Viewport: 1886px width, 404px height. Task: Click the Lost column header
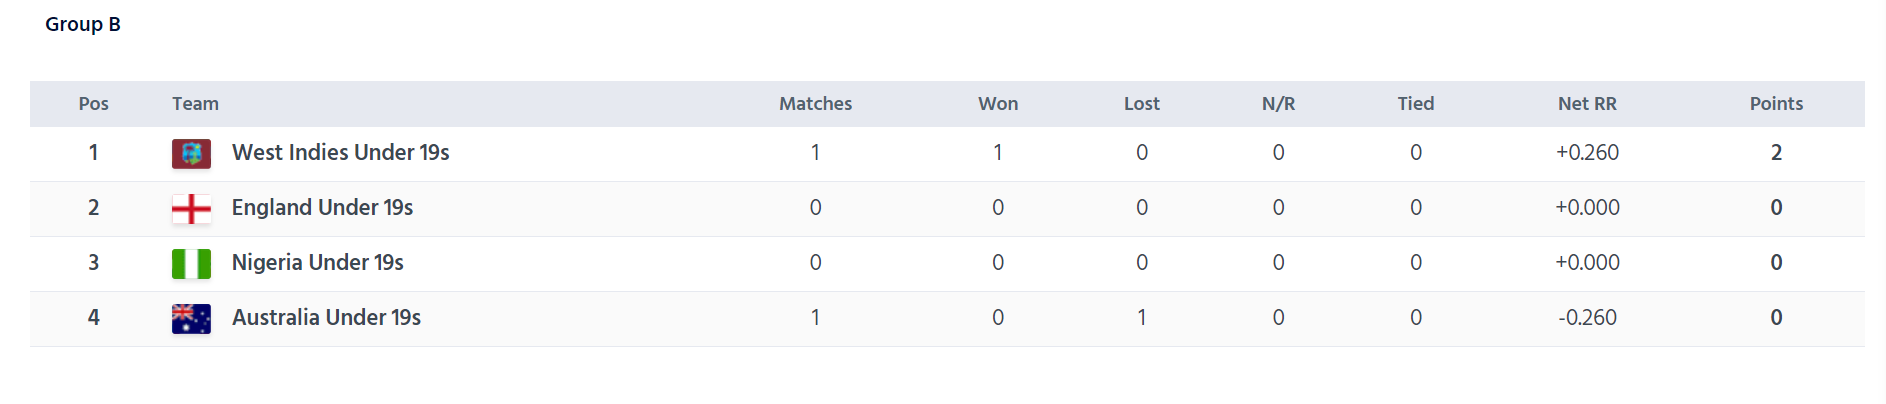pyautogui.click(x=1142, y=104)
